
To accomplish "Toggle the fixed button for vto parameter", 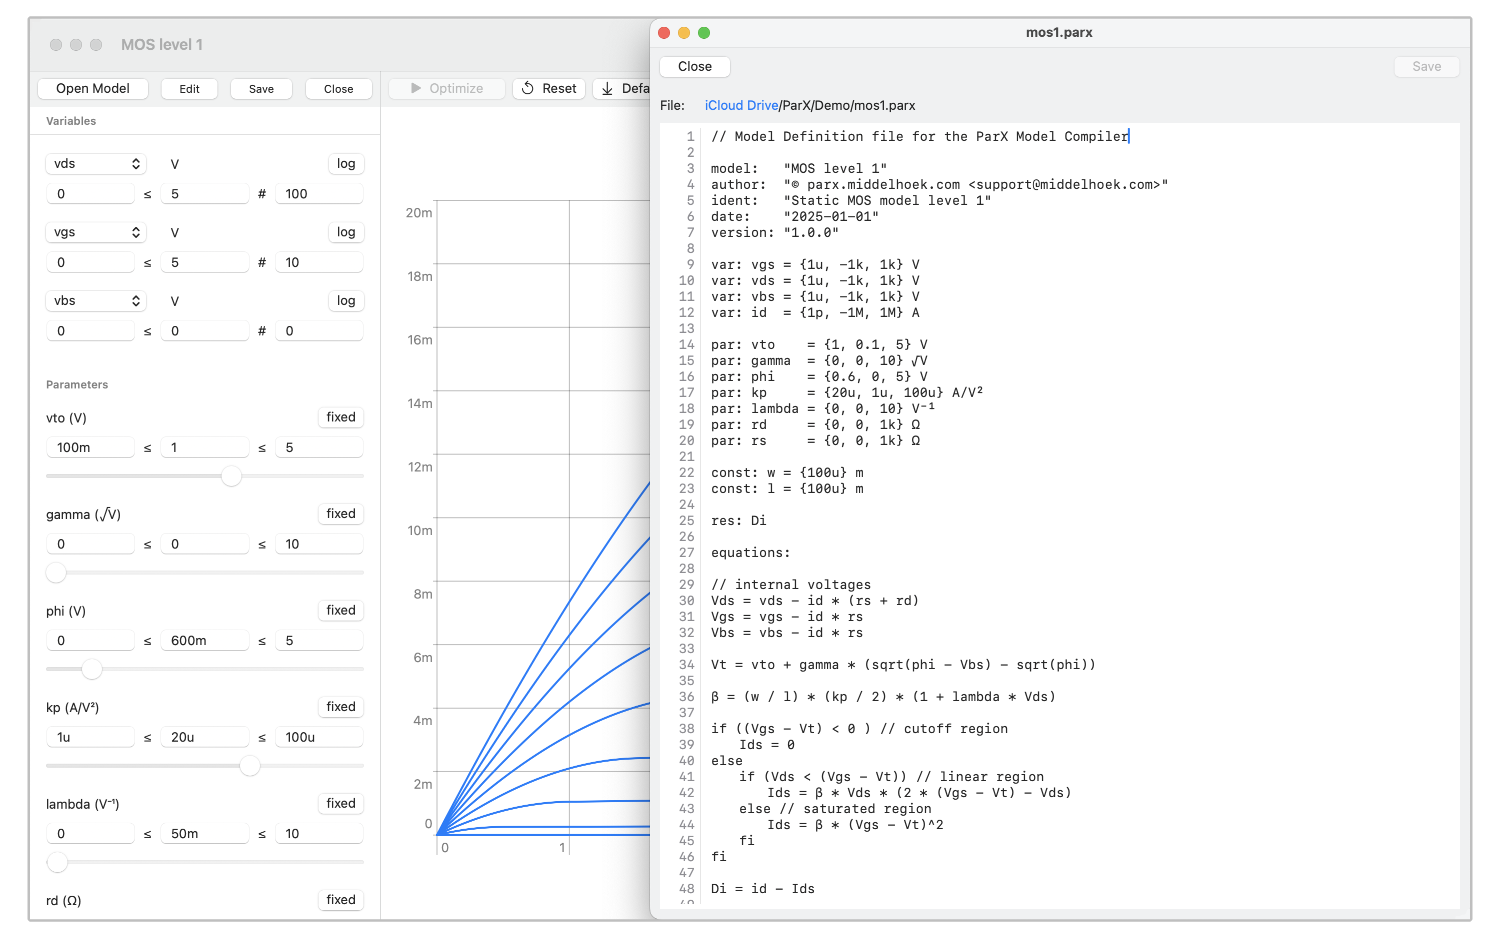I will (x=340, y=418).
